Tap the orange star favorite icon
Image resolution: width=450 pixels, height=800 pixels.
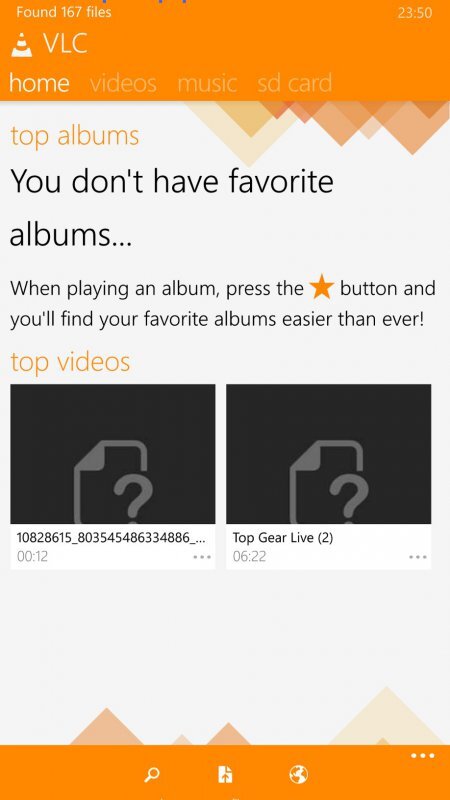click(322, 287)
